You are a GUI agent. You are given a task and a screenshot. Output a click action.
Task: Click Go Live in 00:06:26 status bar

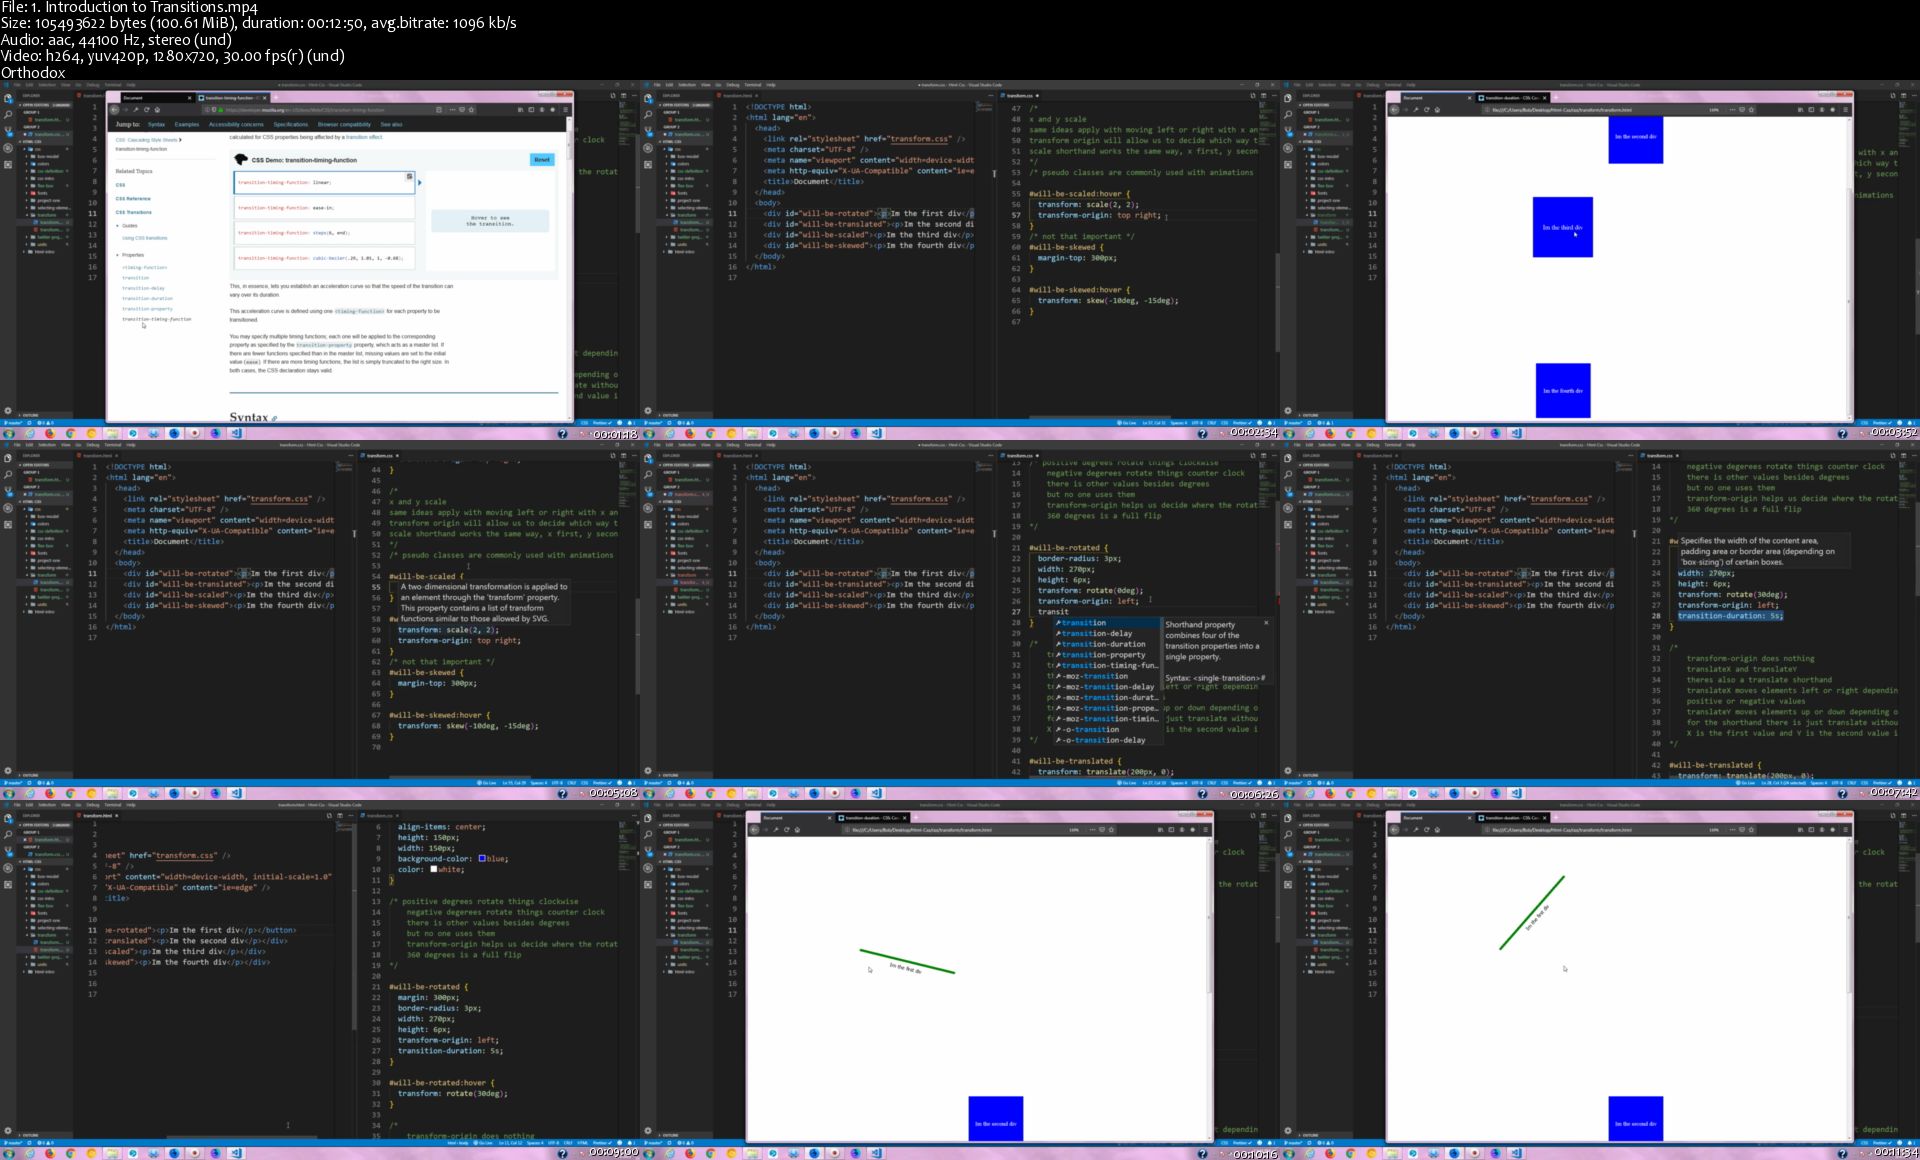tap(1129, 783)
